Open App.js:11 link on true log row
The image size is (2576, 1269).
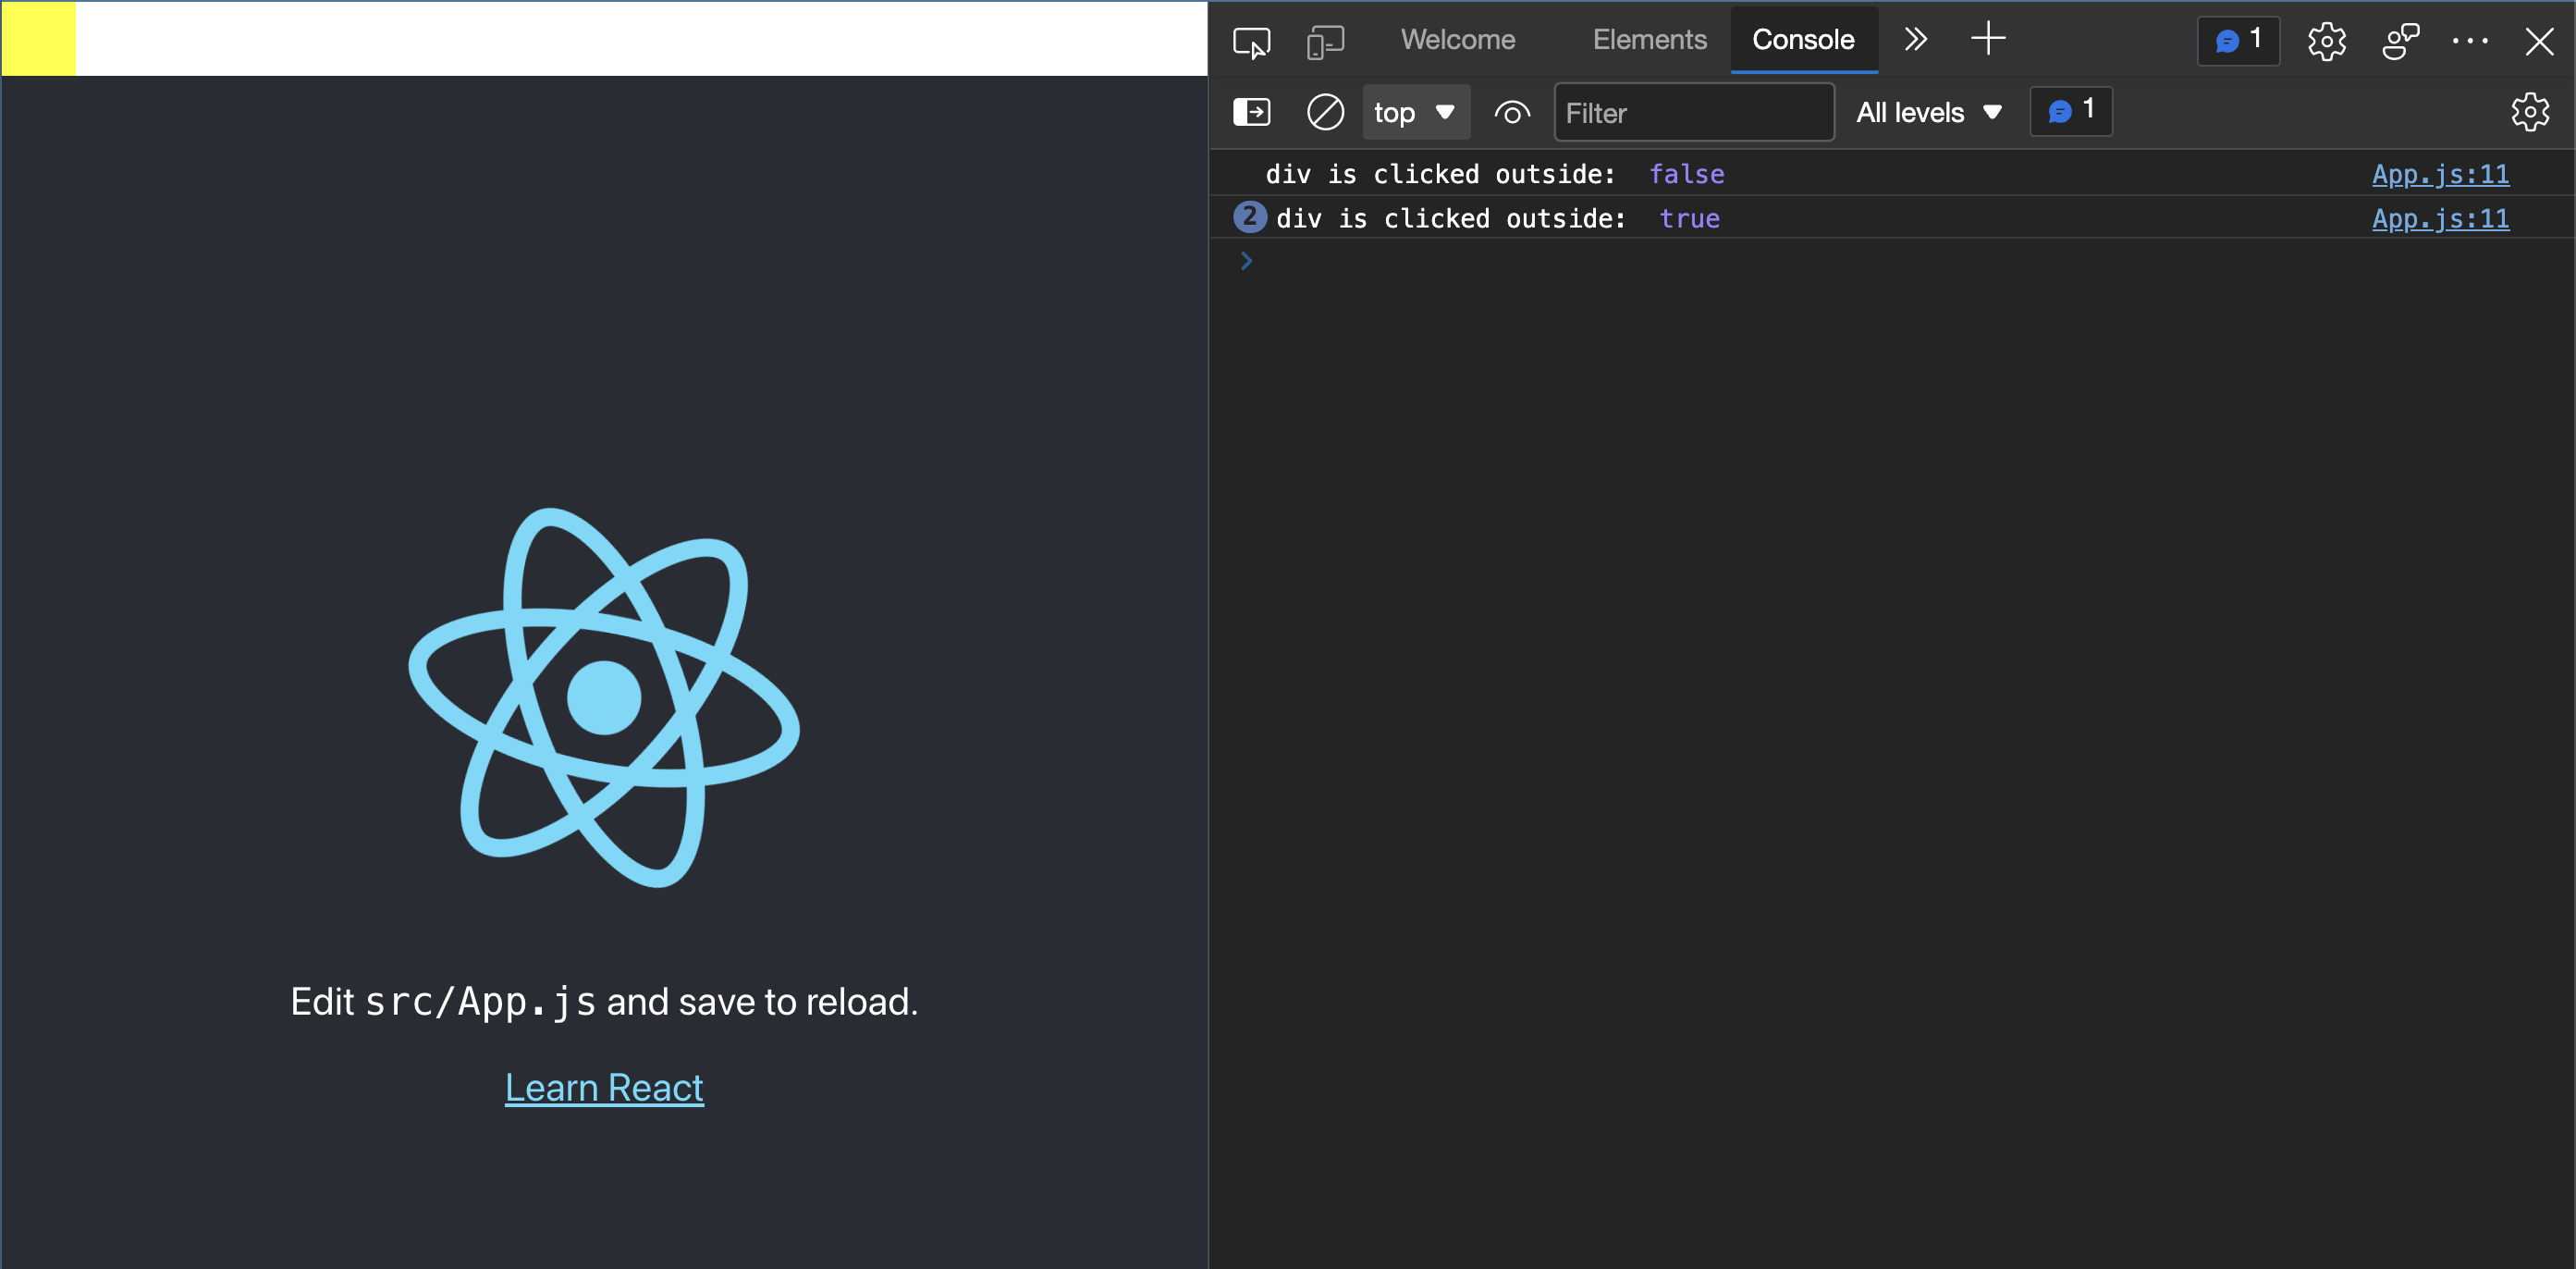[x=2440, y=218]
